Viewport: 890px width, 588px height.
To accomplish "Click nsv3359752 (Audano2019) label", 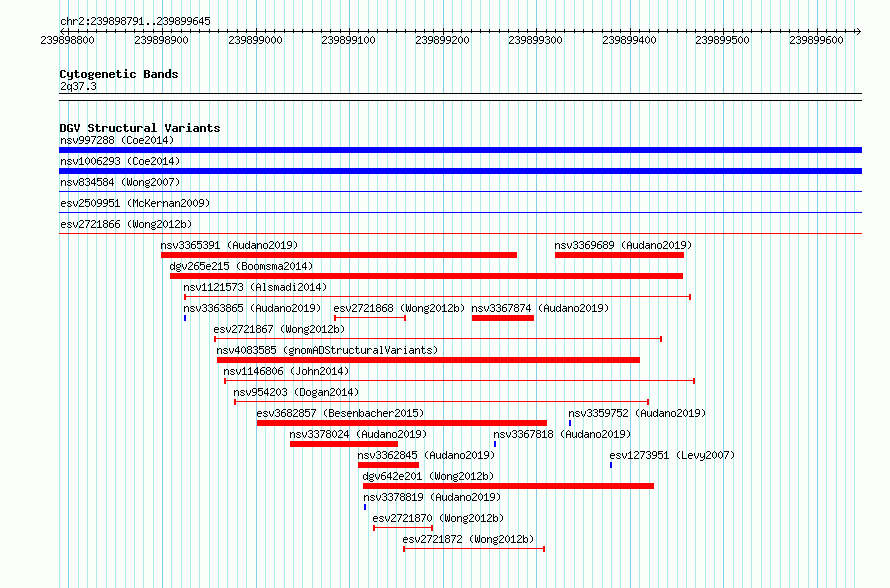I will [x=637, y=413].
